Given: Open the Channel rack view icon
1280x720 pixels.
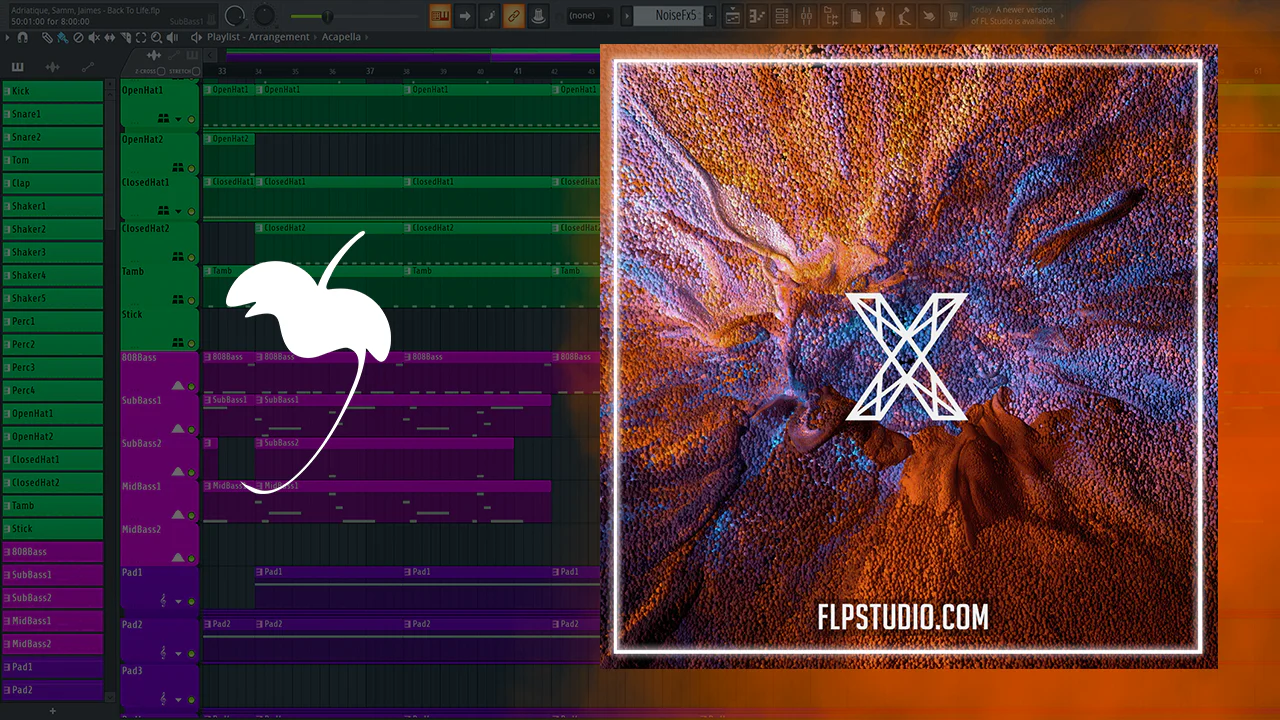Looking at the screenshot, I should pyautogui.click(x=782, y=16).
